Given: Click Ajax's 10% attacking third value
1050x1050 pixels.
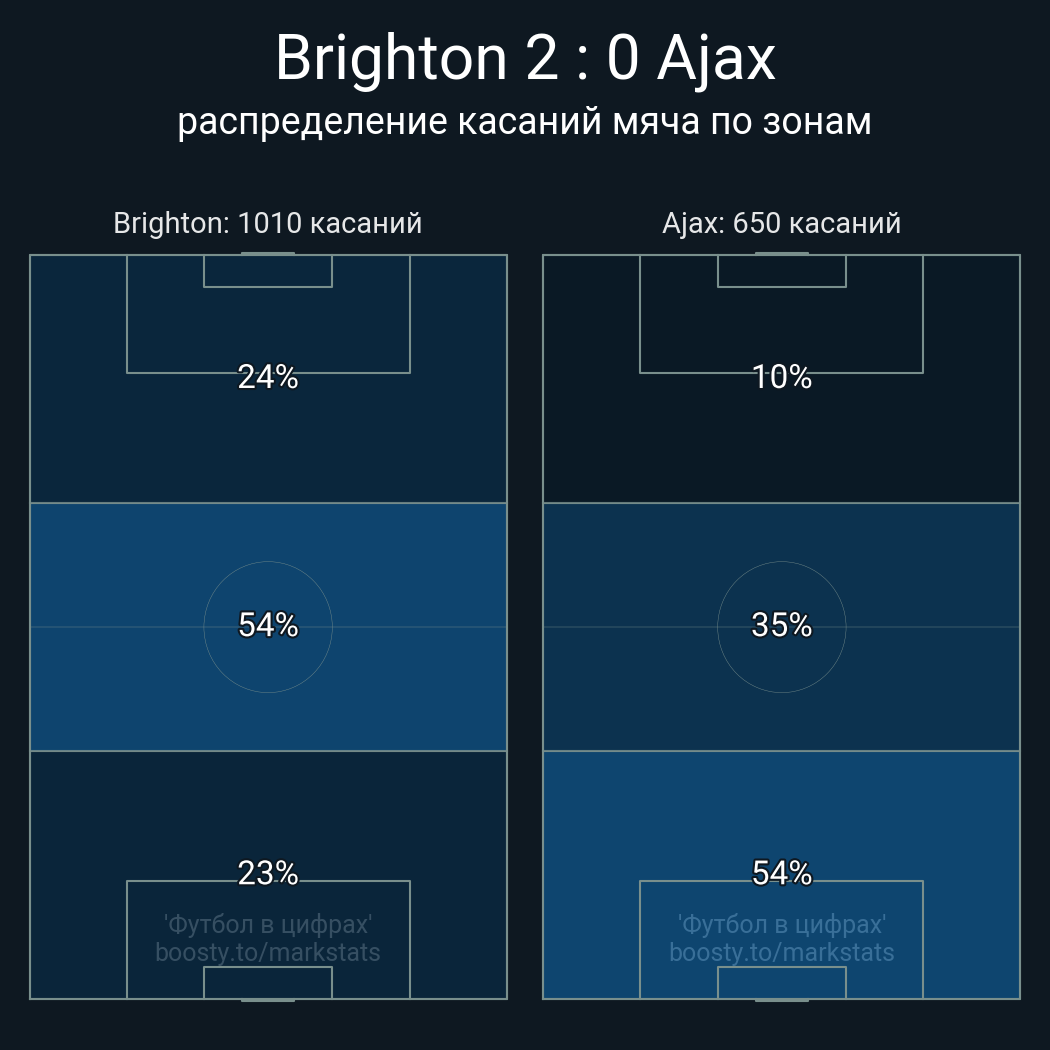Looking at the screenshot, I should pyautogui.click(x=781, y=377).
